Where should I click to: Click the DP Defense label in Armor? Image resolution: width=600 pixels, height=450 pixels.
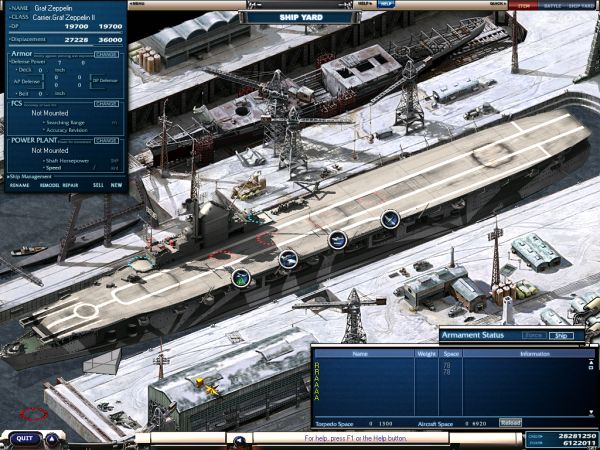105,80
